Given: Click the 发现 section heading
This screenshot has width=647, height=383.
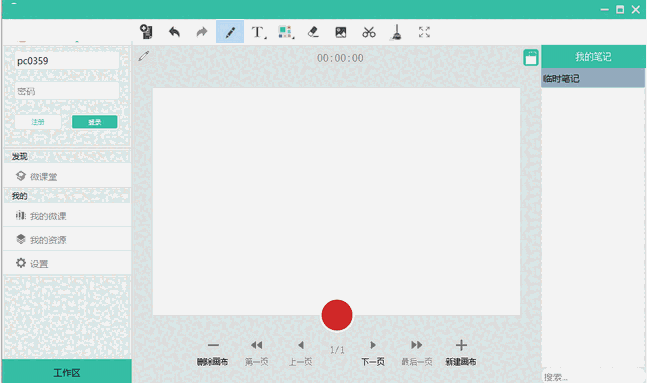Looking at the screenshot, I should pos(19,156).
